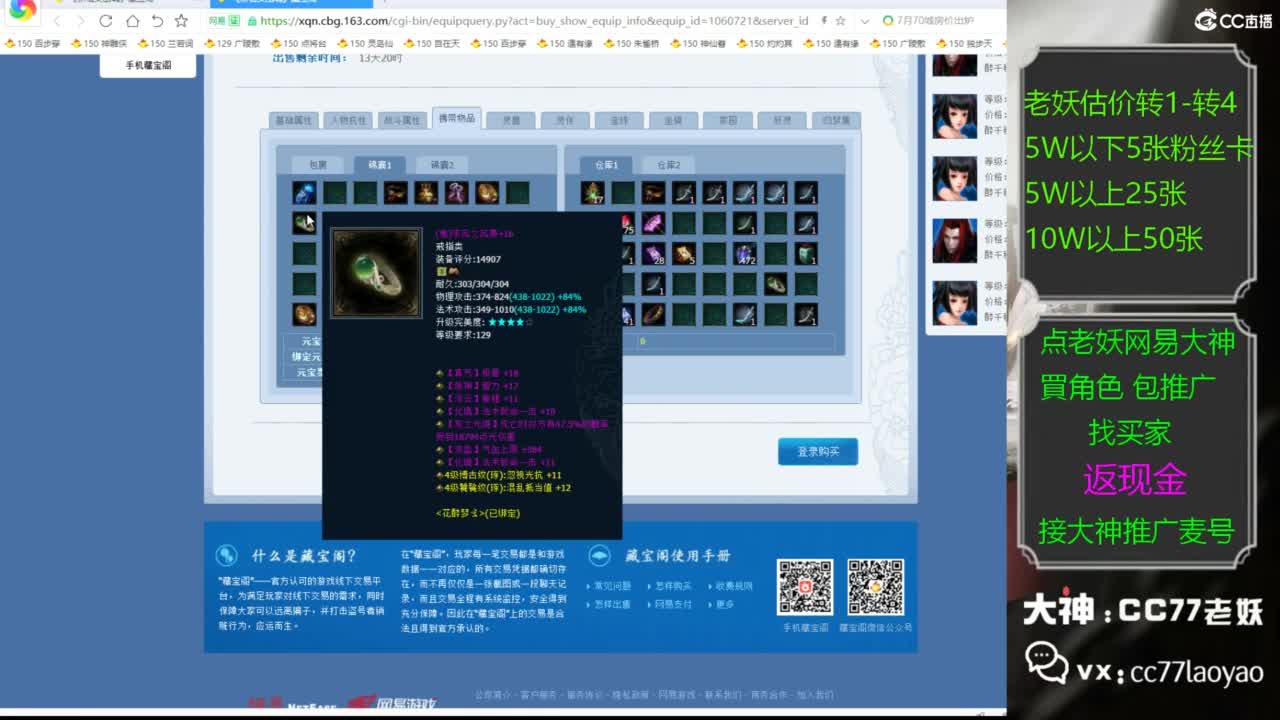This screenshot has height=720, width=1280.
Task: Open the 公司简介 footer link
Action: 492,695
